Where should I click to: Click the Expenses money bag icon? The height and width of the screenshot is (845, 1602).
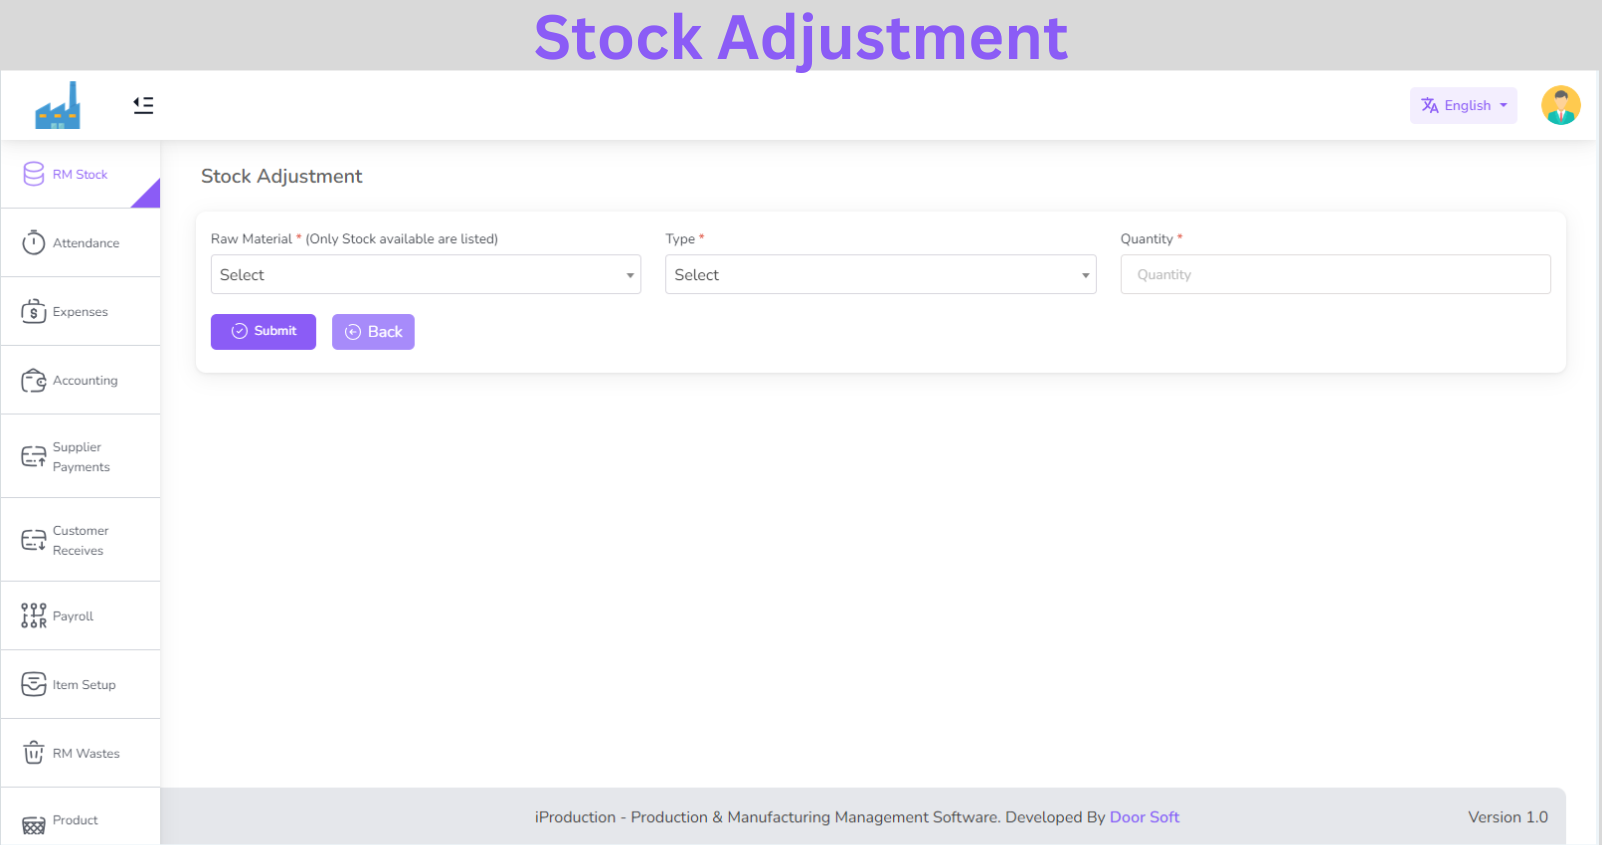point(34,311)
